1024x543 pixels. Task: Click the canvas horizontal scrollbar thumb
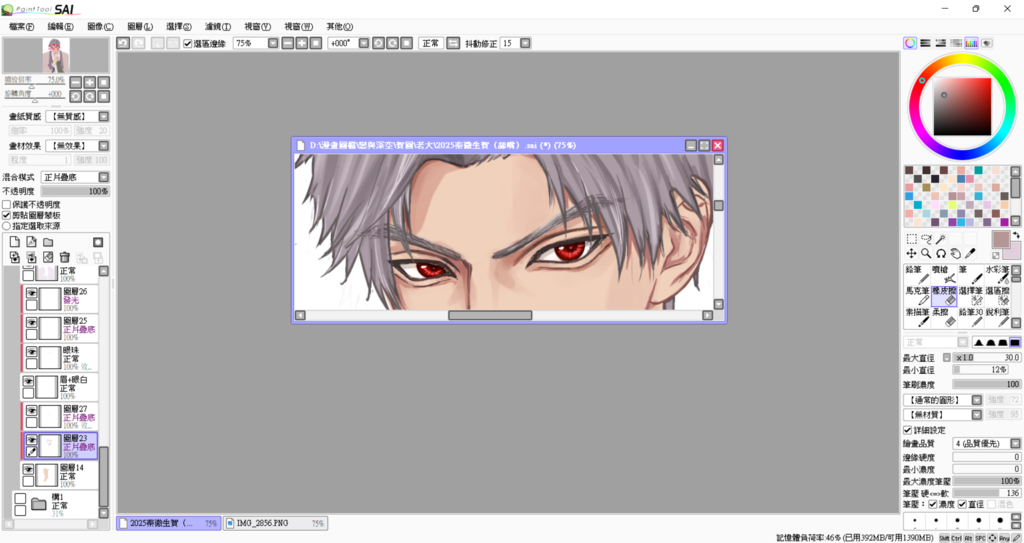(x=490, y=316)
